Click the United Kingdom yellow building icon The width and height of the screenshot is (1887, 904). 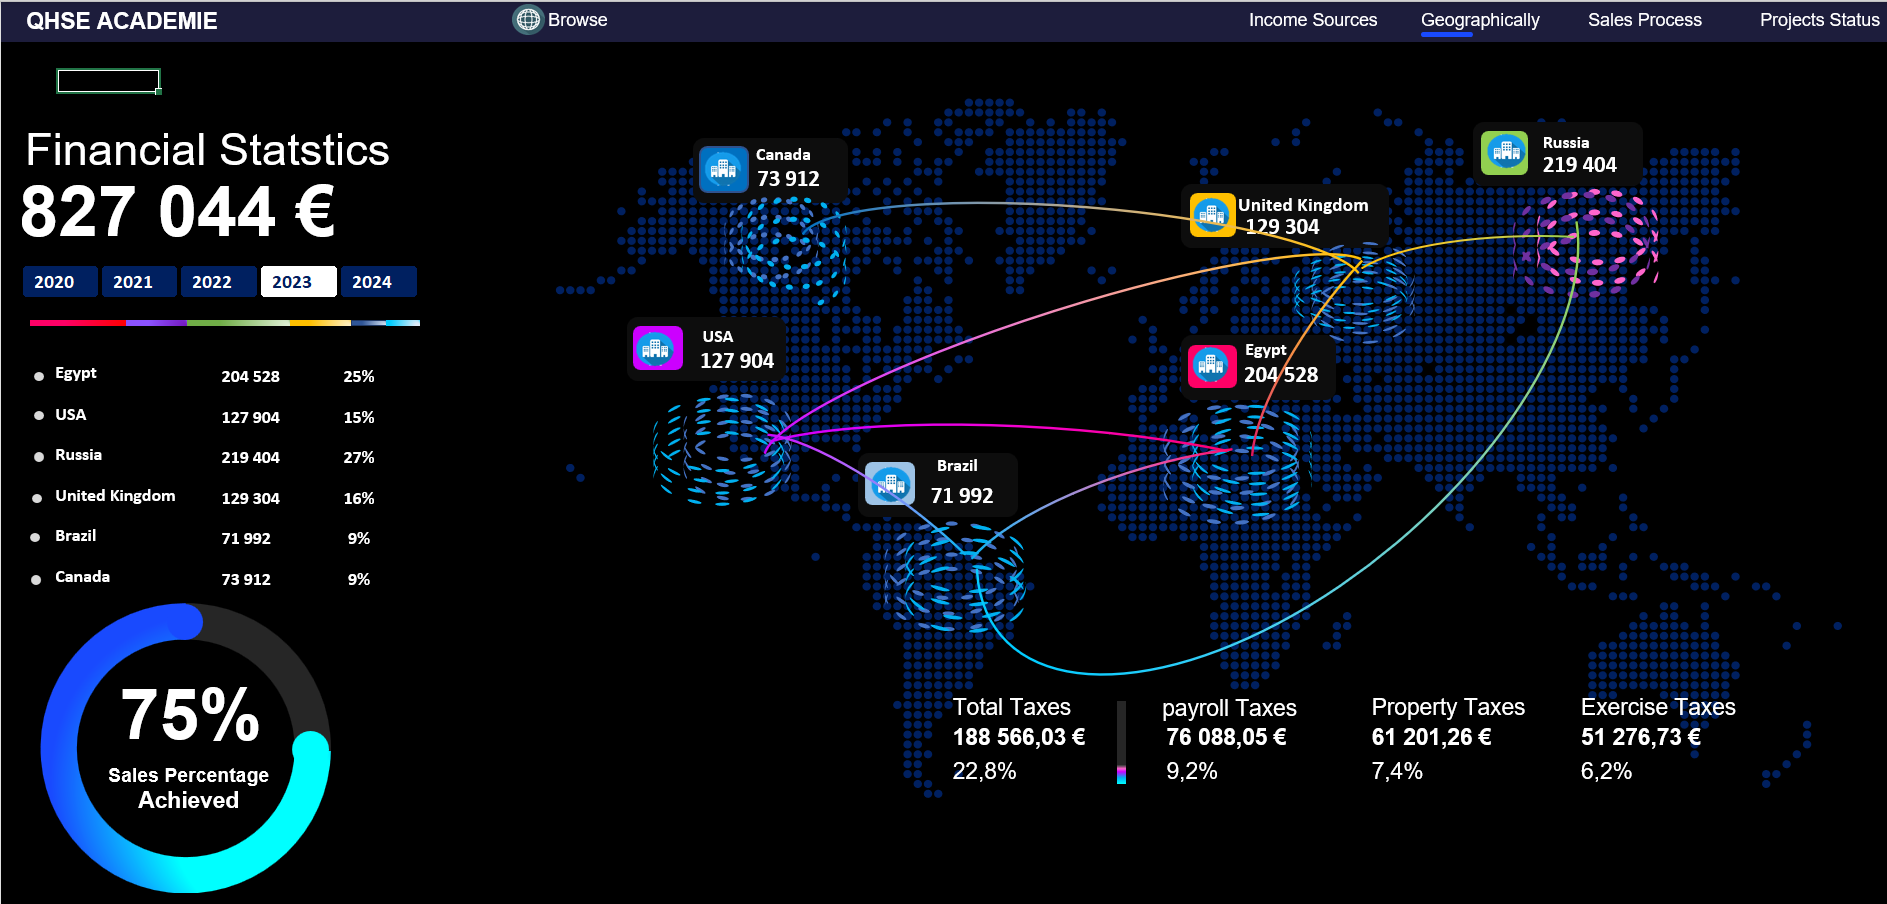tap(1212, 214)
